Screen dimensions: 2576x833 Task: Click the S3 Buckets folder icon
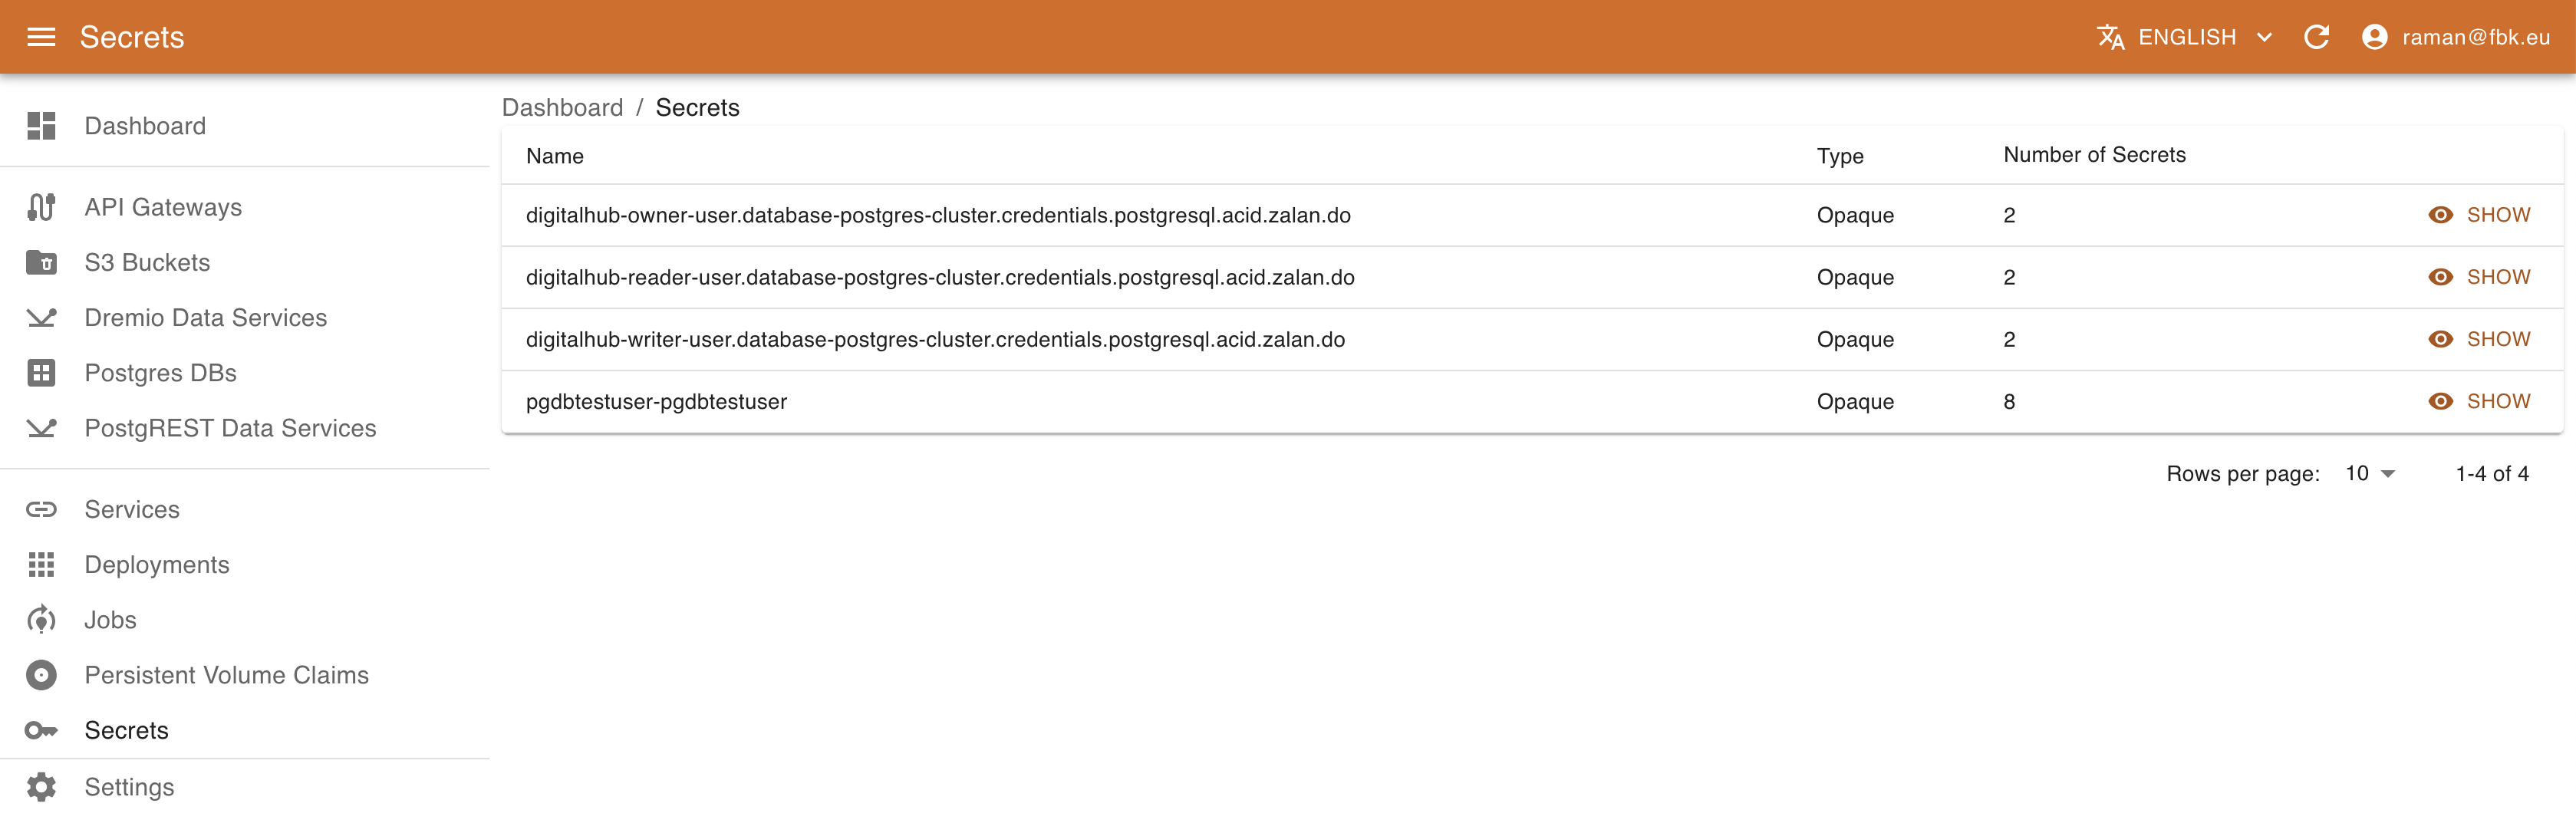(x=41, y=262)
